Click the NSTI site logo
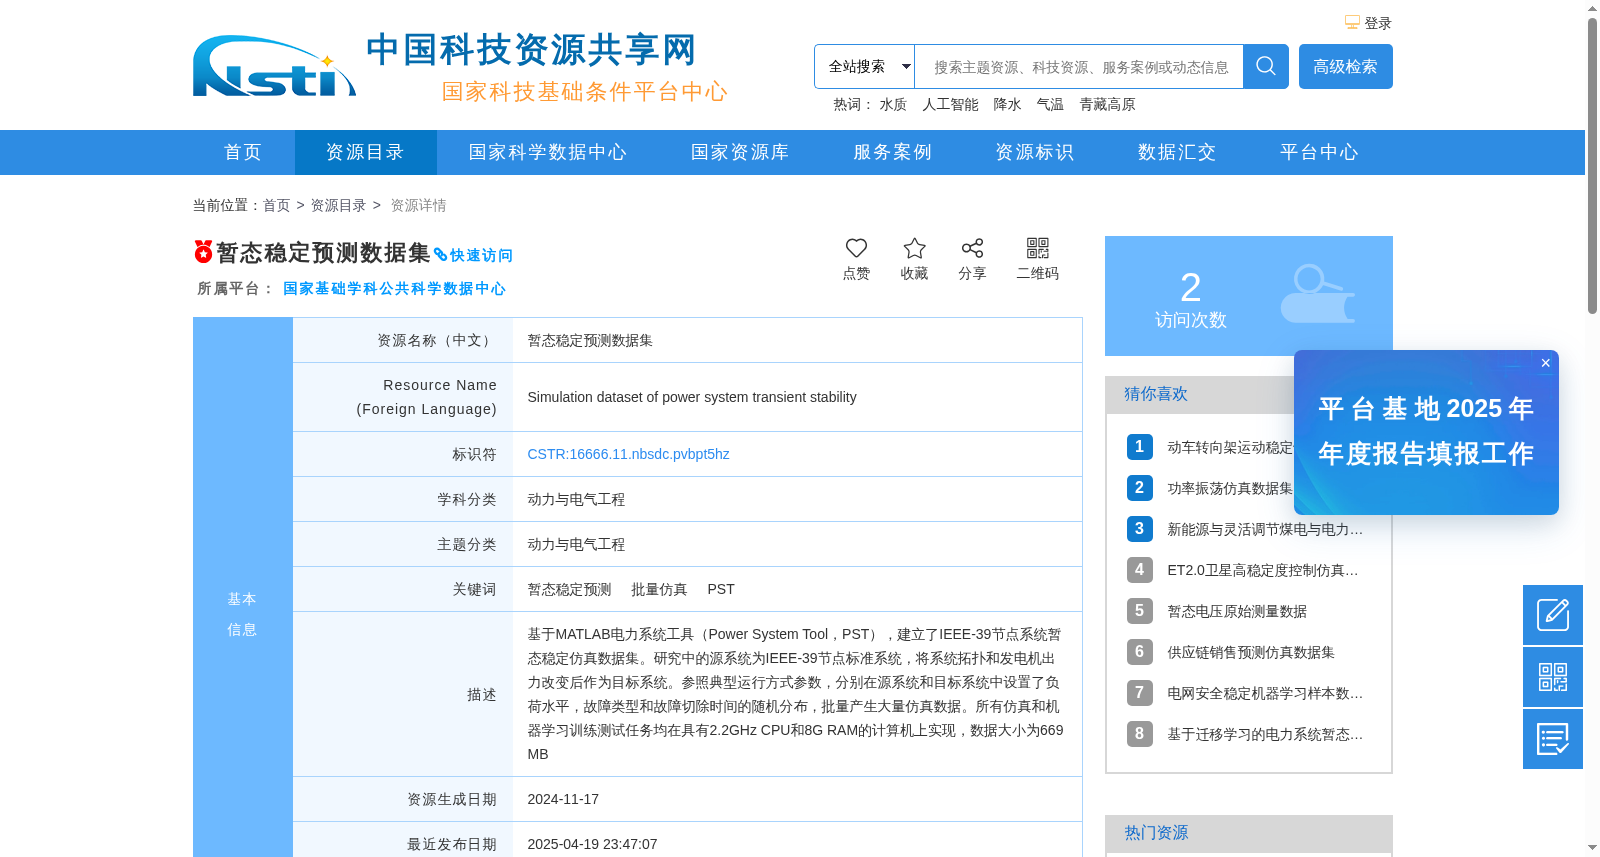The width and height of the screenshot is (1600, 857). click(x=274, y=66)
